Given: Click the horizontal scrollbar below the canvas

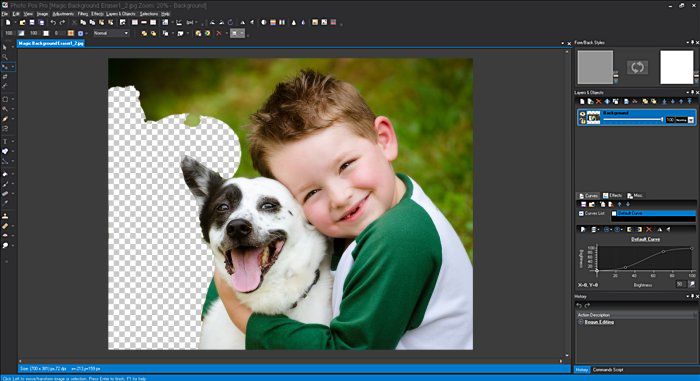Looking at the screenshot, I should pos(290,361).
